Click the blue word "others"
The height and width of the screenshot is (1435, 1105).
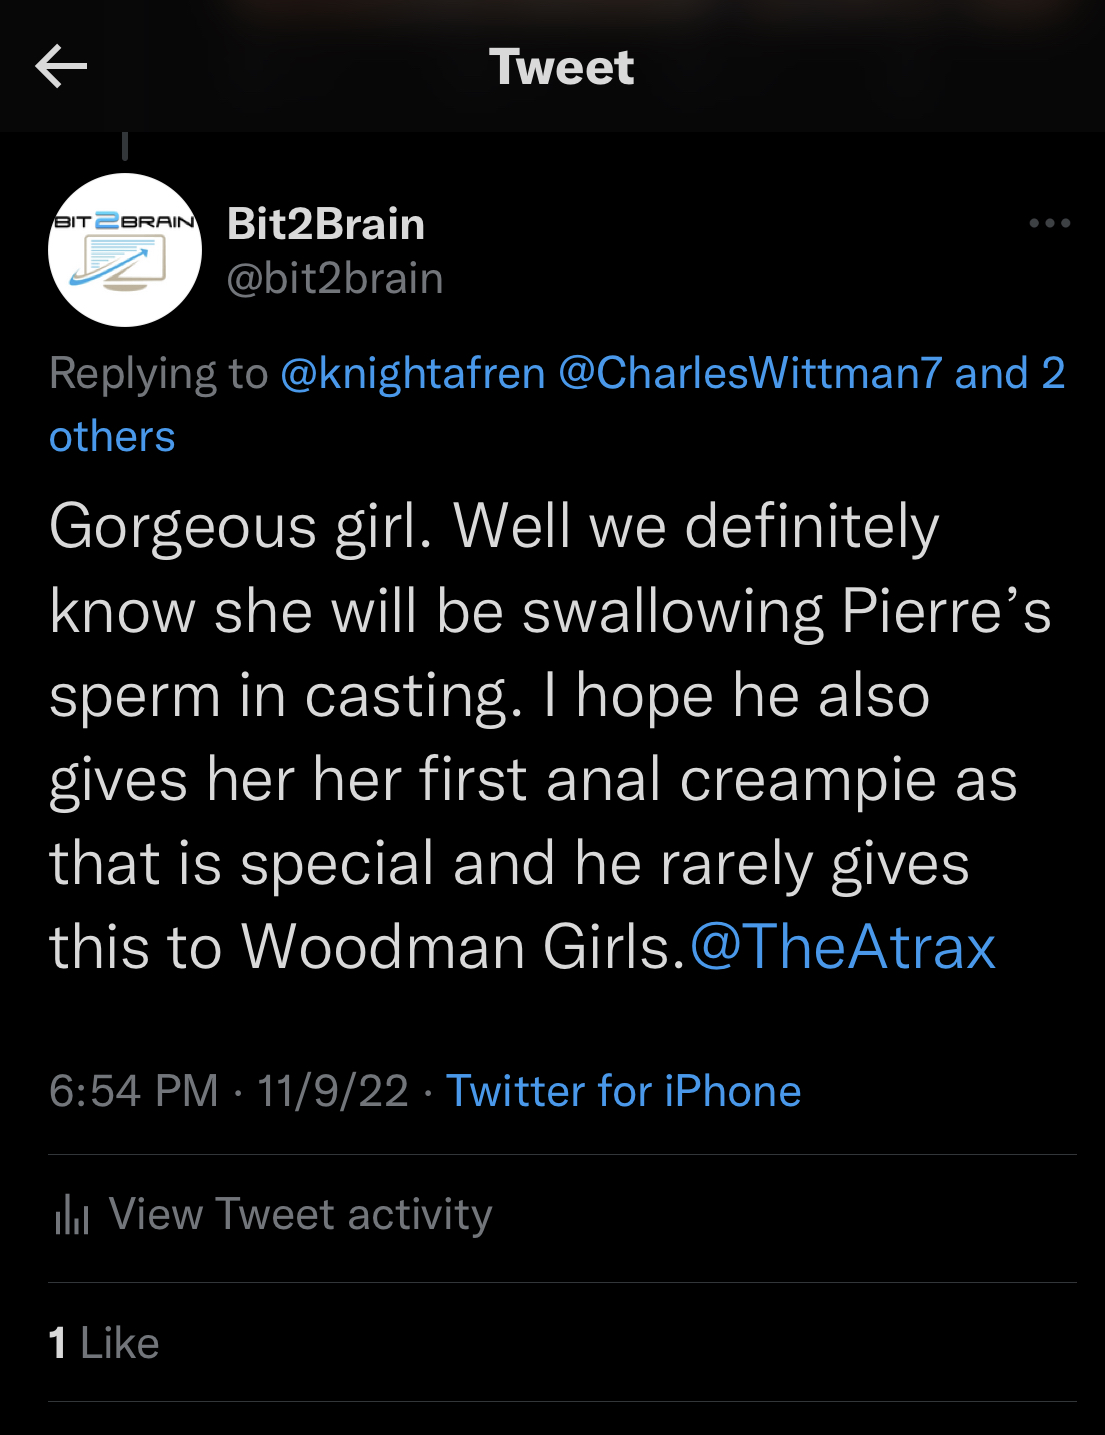(x=112, y=437)
